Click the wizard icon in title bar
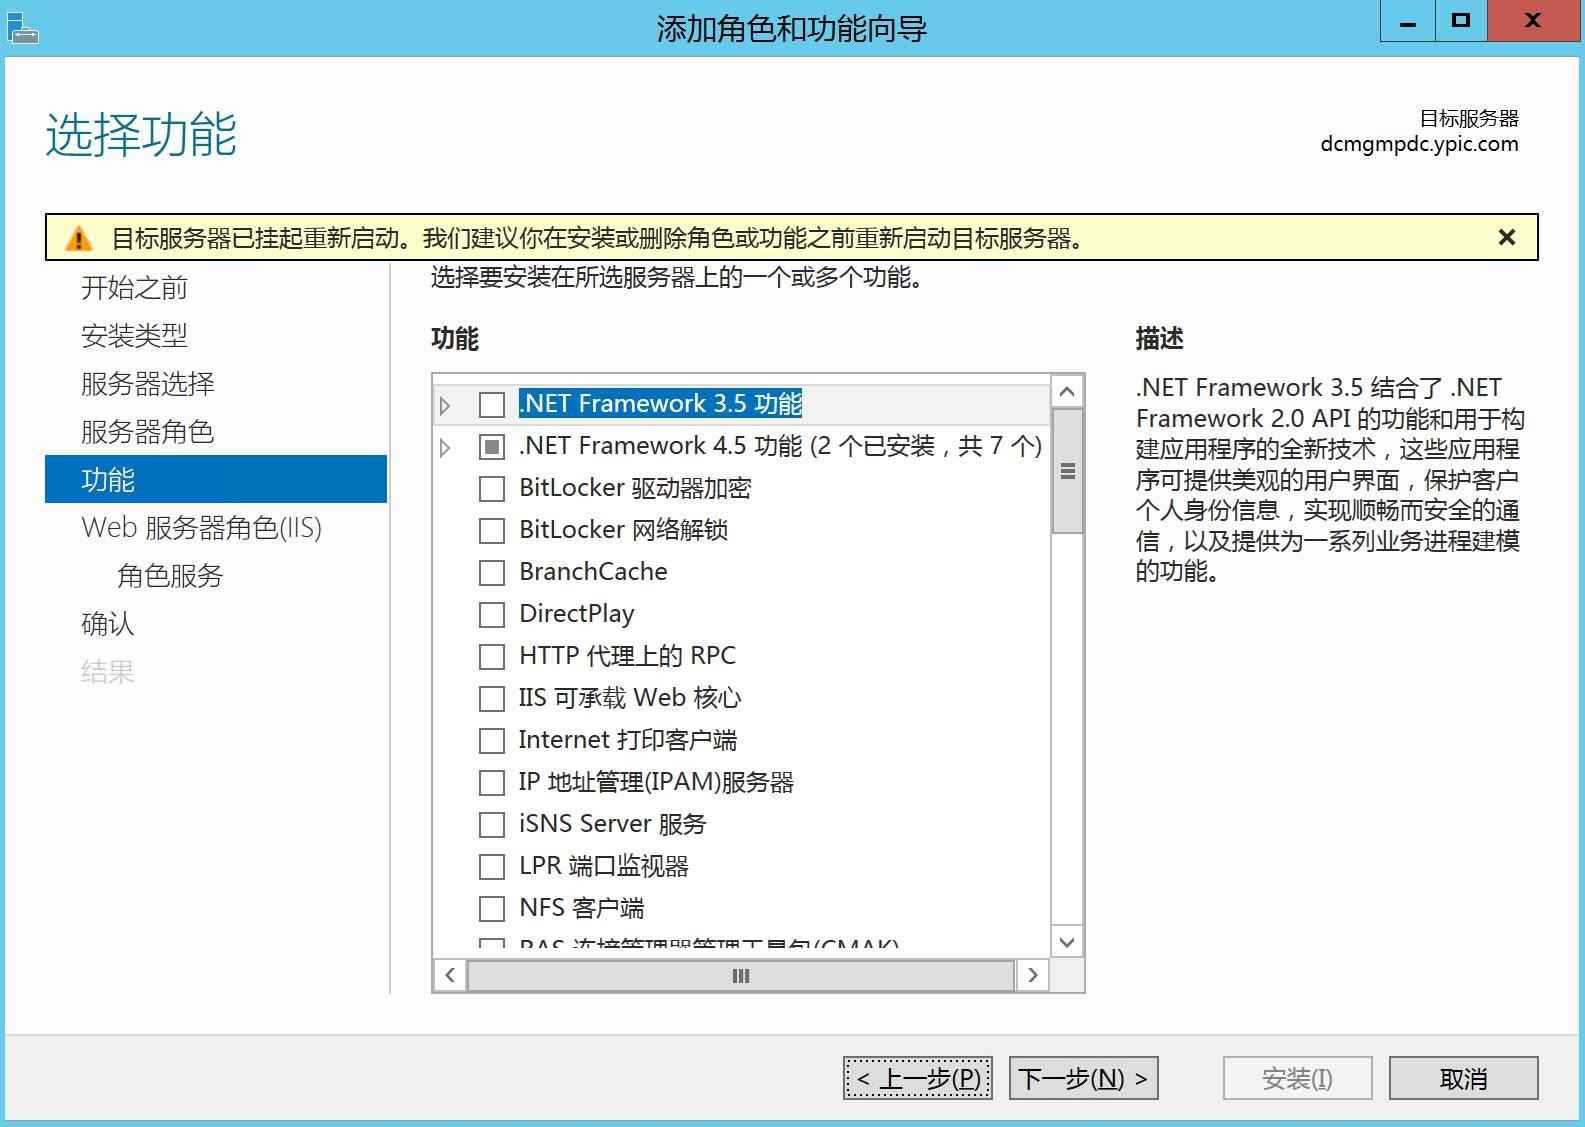This screenshot has width=1585, height=1127. [x=22, y=27]
